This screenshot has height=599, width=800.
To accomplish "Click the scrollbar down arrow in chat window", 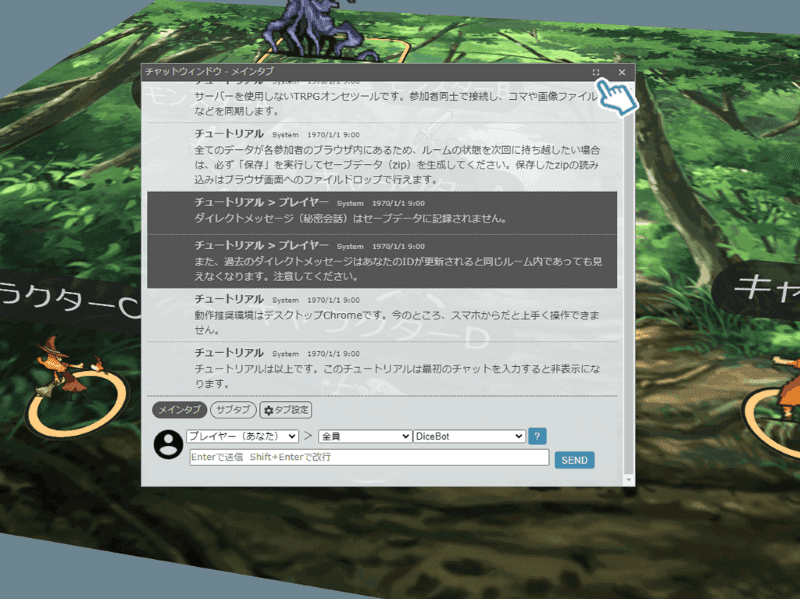I will click(x=629, y=480).
